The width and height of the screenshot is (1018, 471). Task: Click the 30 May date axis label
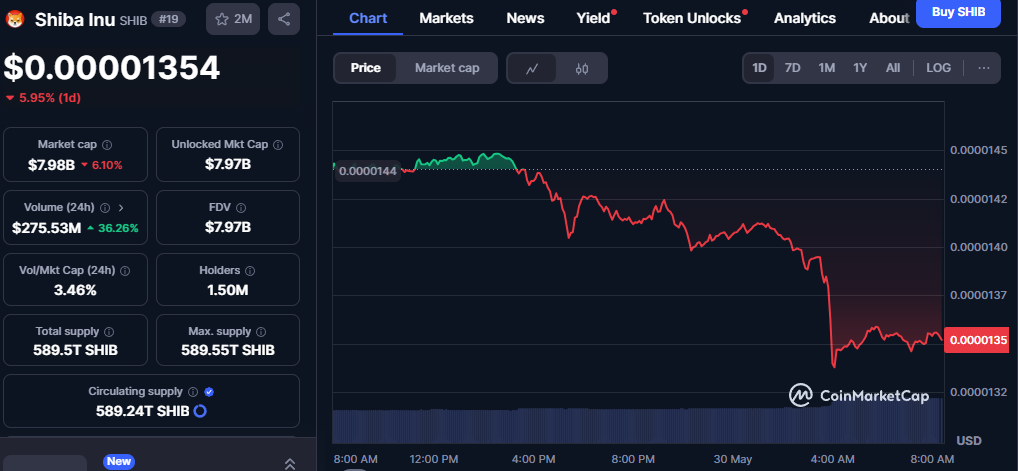pos(732,459)
